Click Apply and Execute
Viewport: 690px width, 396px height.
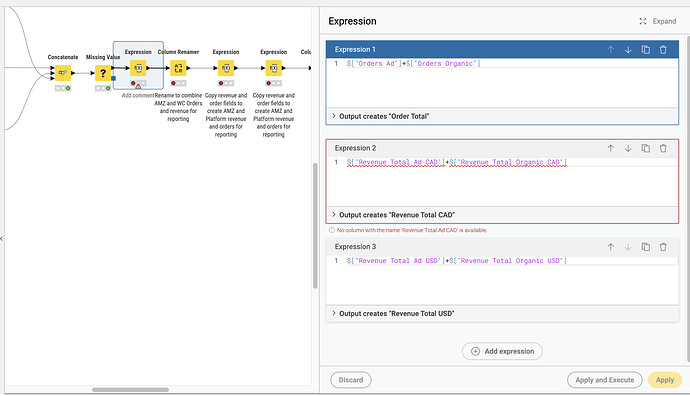pyautogui.click(x=605, y=380)
